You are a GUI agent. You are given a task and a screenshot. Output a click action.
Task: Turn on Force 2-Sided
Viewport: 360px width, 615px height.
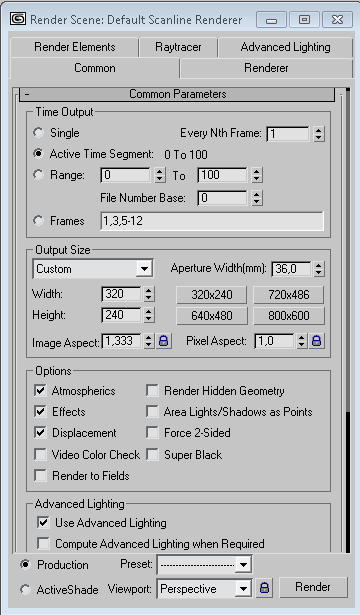coord(152,433)
